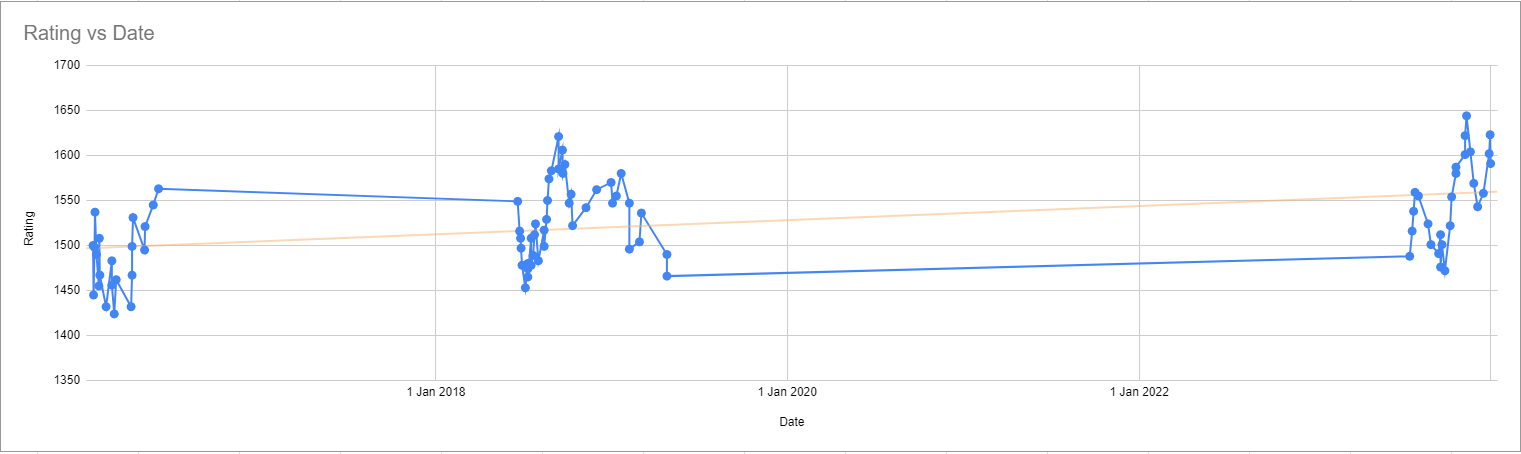Click the 1350 value on the rating axis
This screenshot has height=454, width=1521.
[x=68, y=380]
